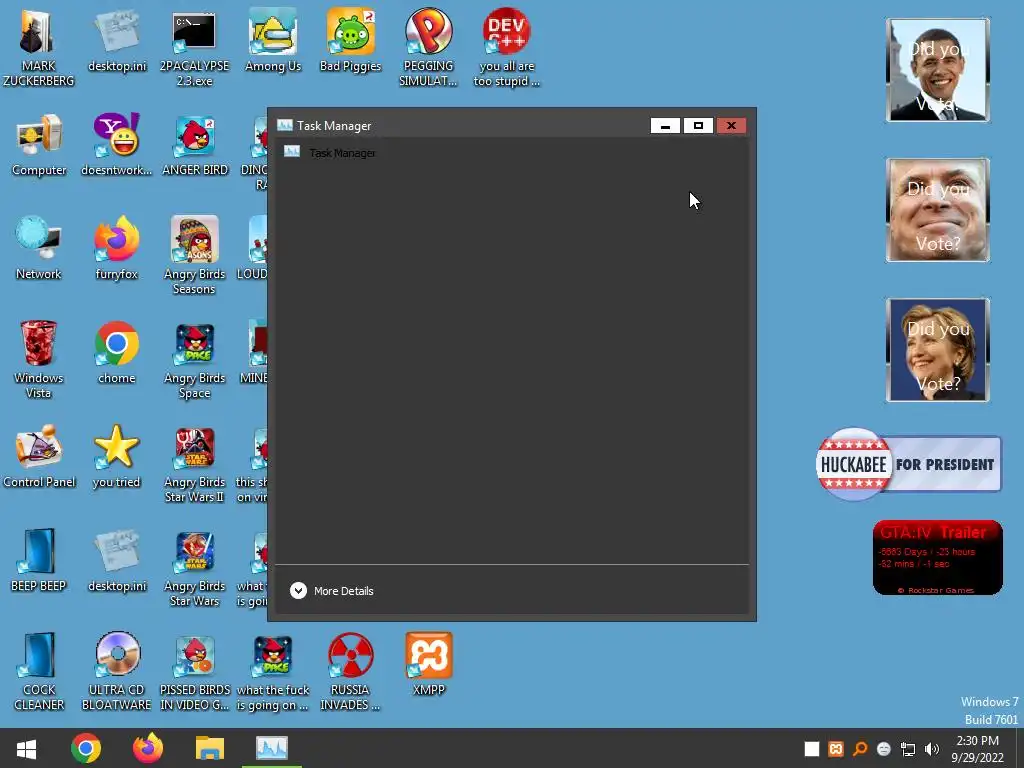Click the GTA:IV Trailer countdown gadget
Viewport: 1024px width, 768px height.
pyautogui.click(x=937, y=558)
